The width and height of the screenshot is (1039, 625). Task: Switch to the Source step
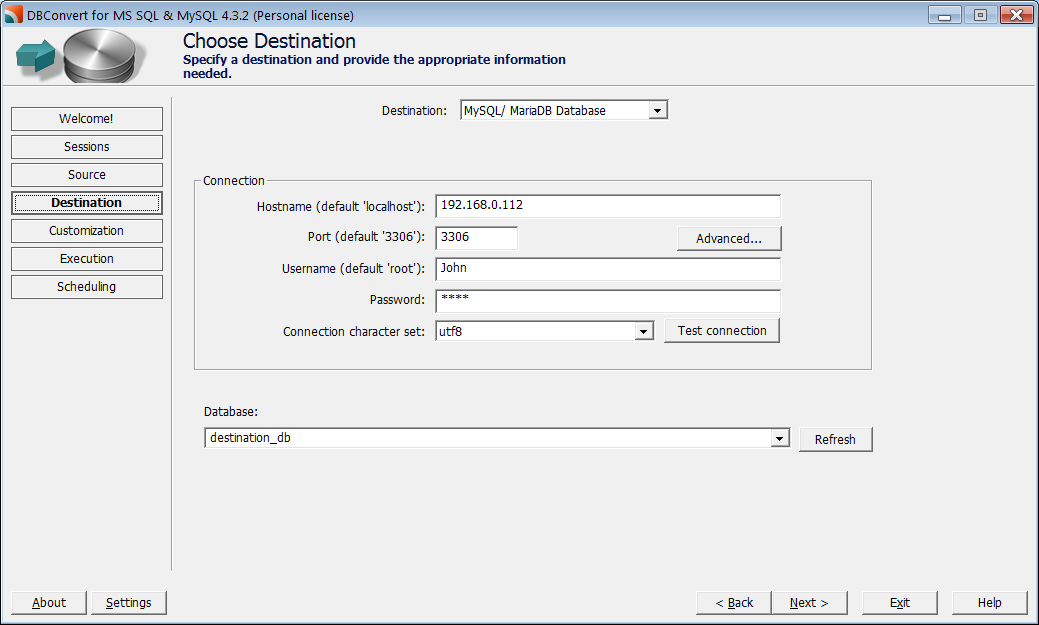click(87, 174)
